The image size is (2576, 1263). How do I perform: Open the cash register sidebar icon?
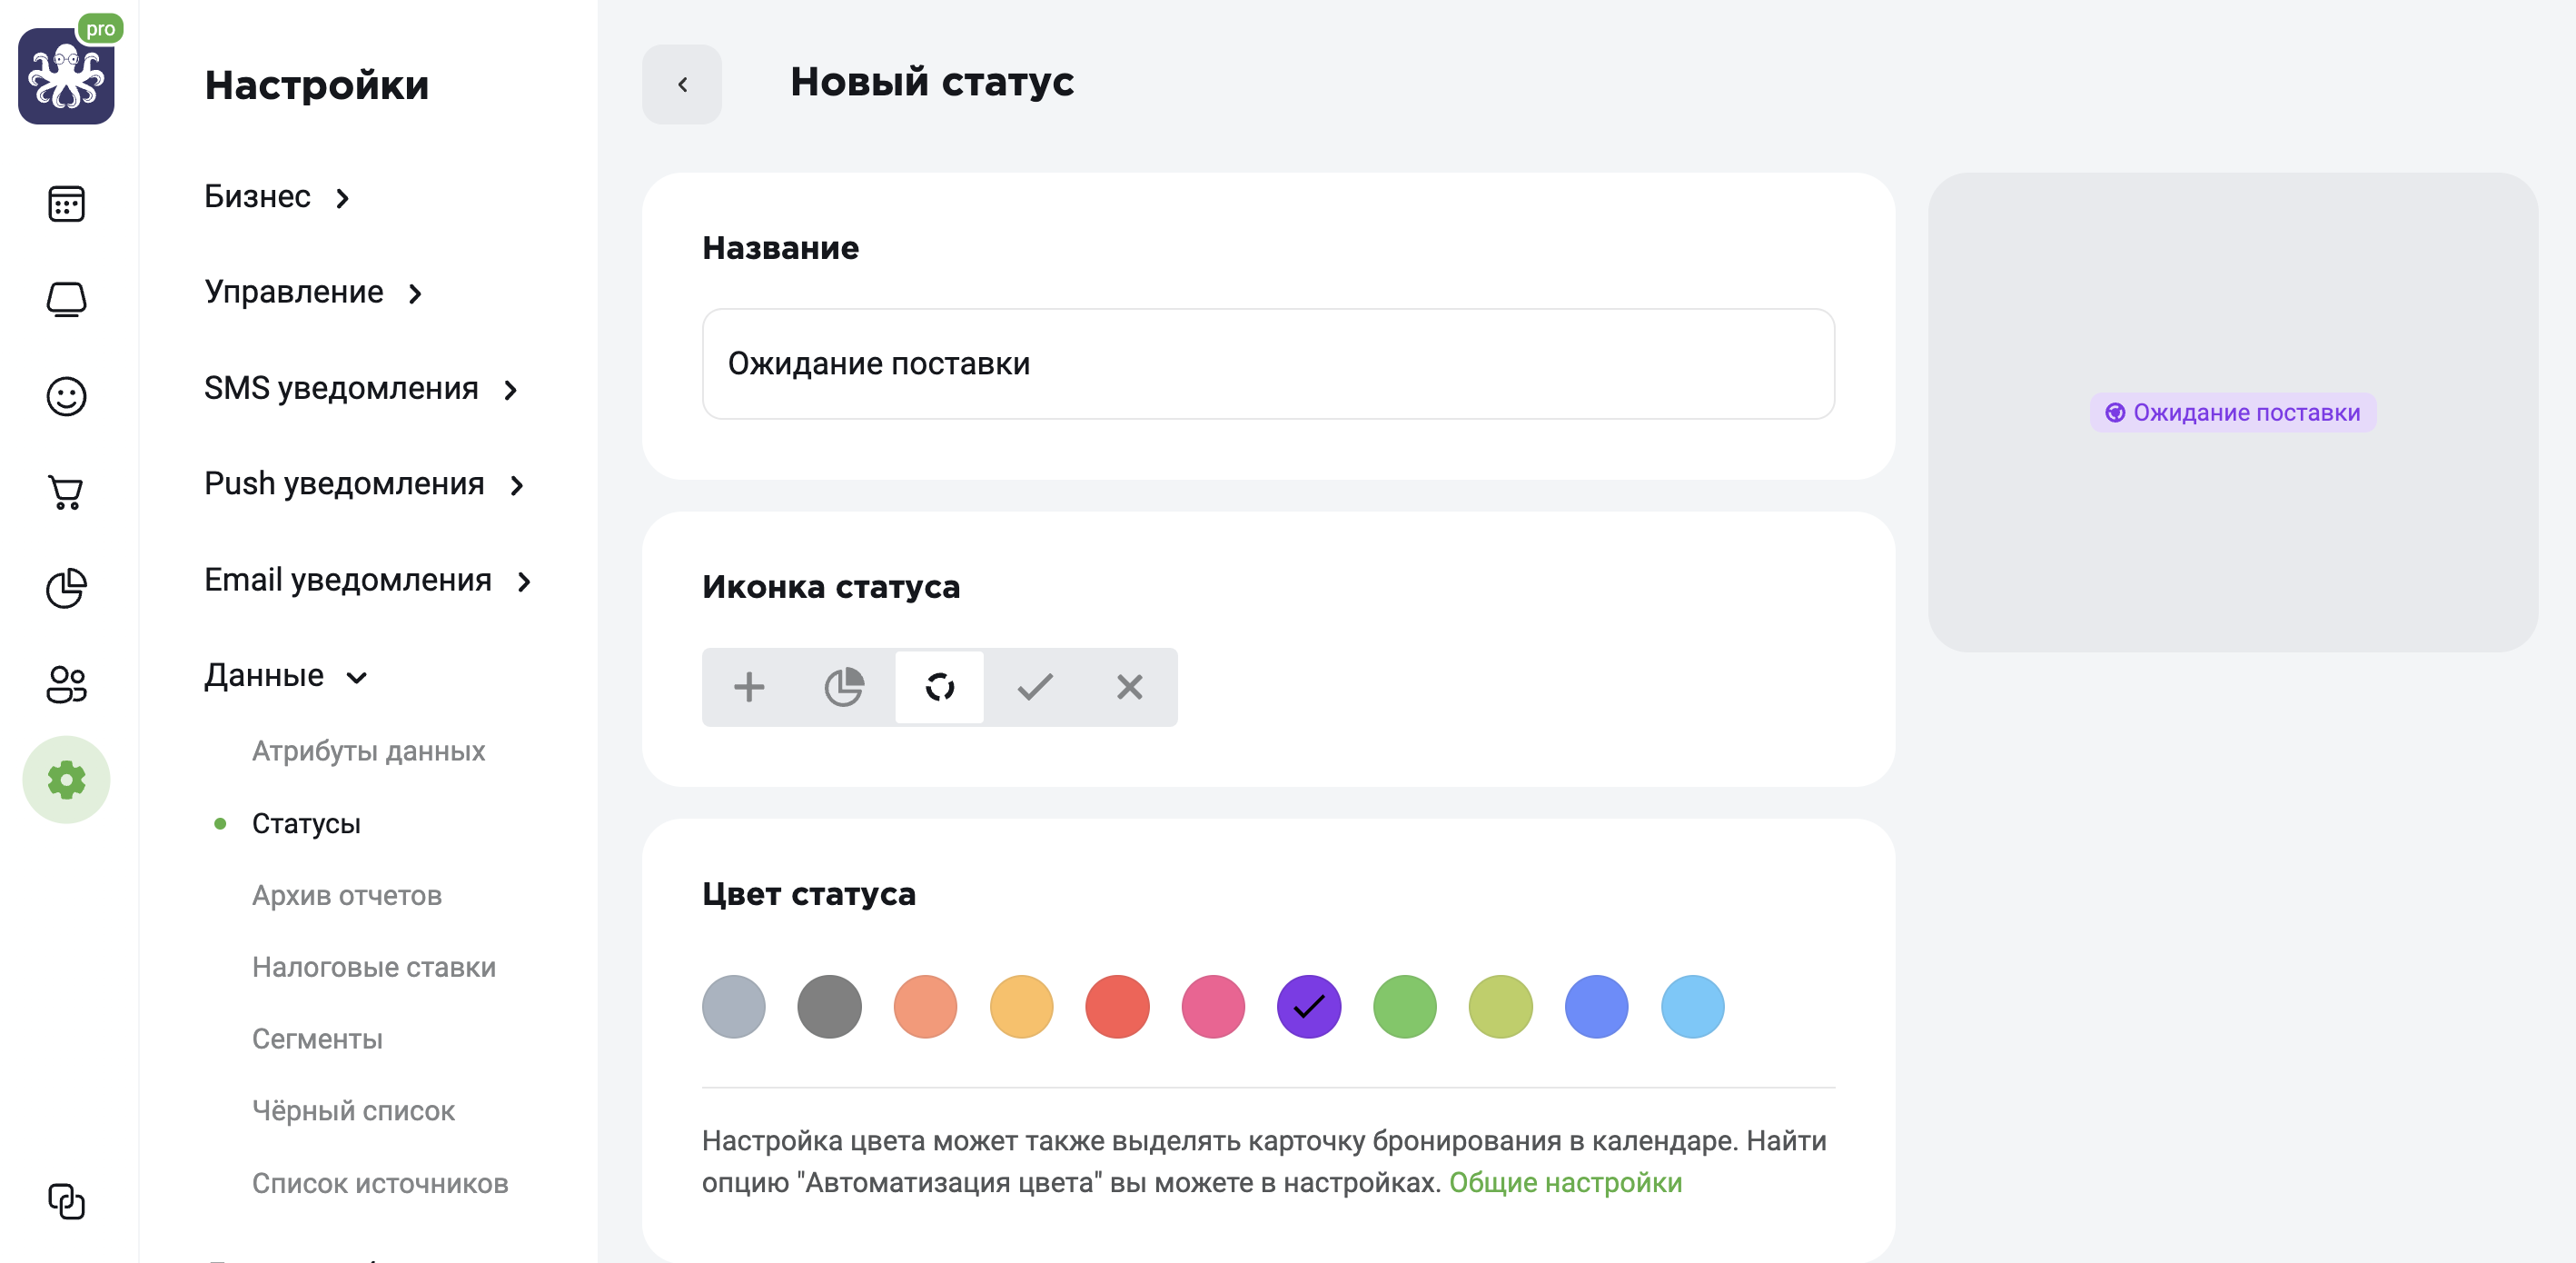(x=66, y=299)
